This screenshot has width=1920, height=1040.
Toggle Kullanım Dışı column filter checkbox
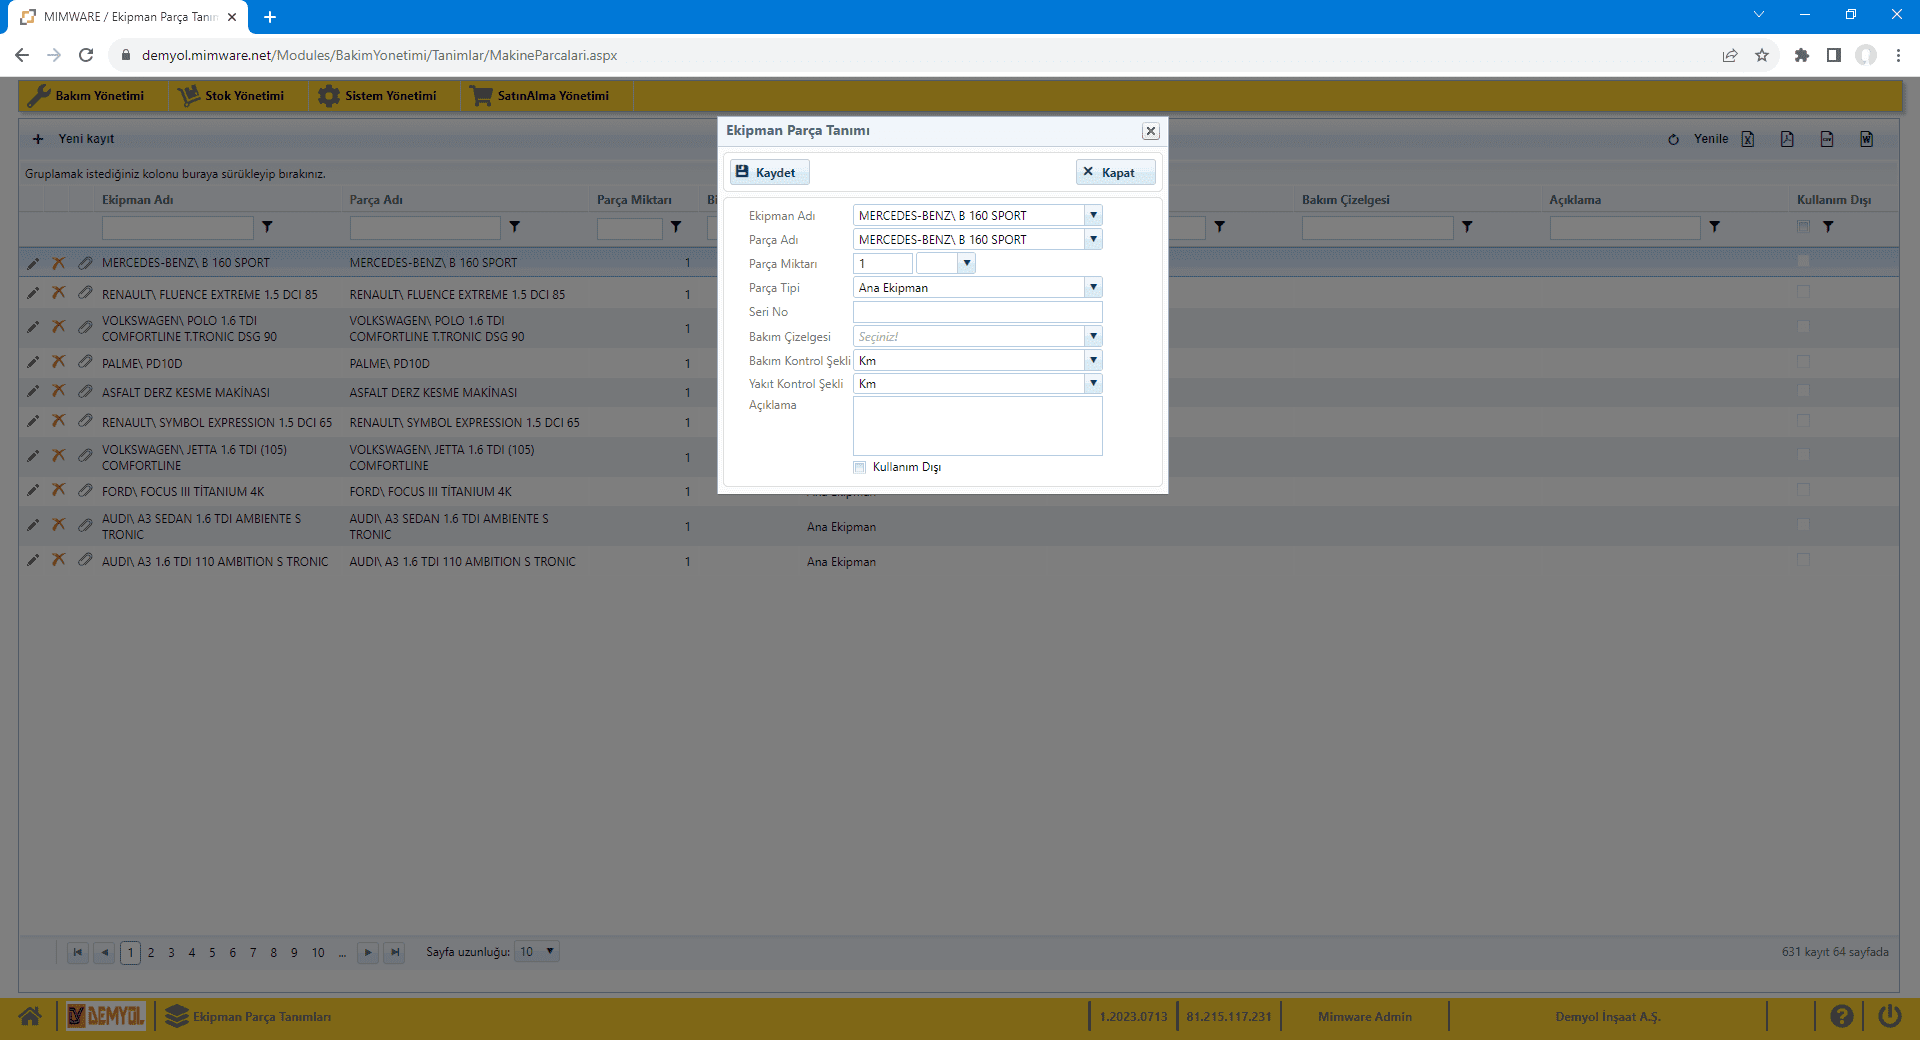(1803, 227)
